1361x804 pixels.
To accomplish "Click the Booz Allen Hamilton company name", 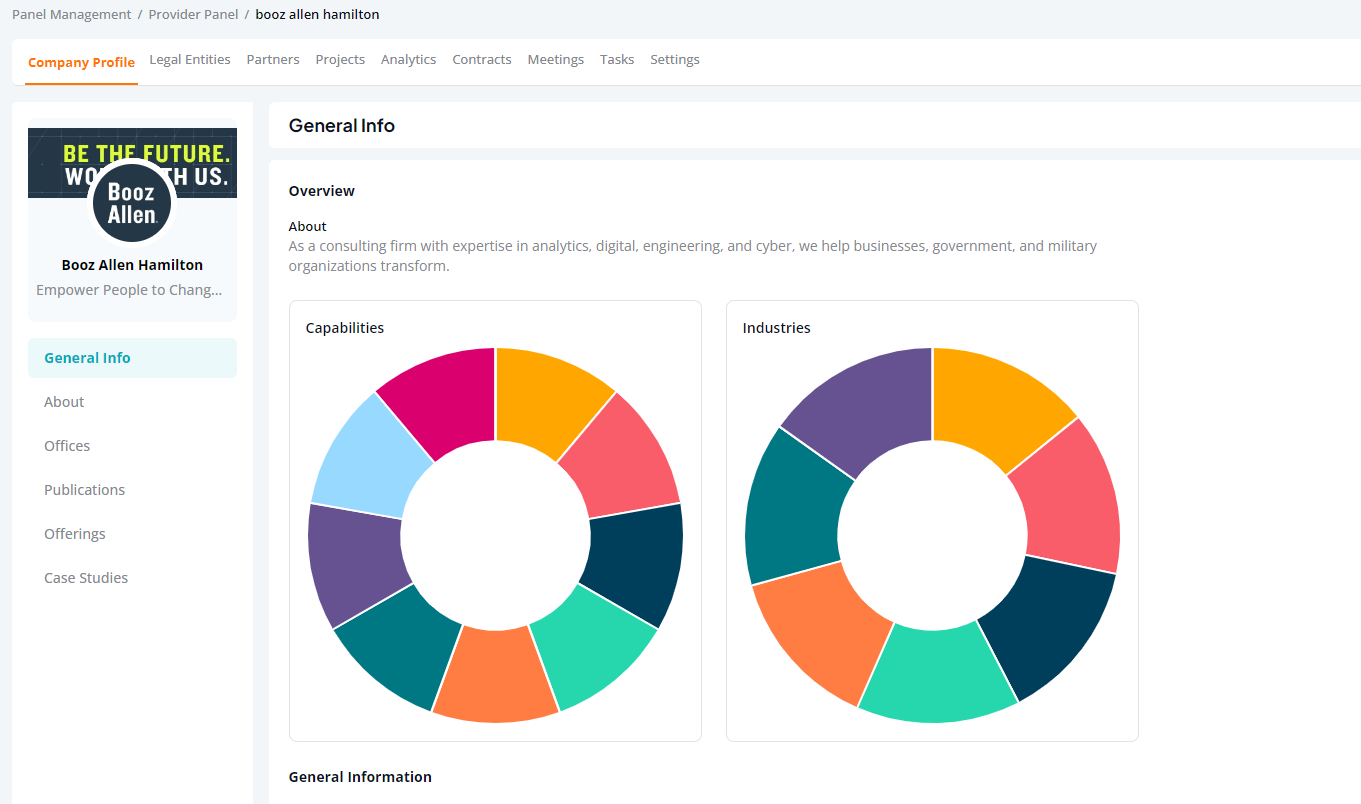I will [132, 265].
